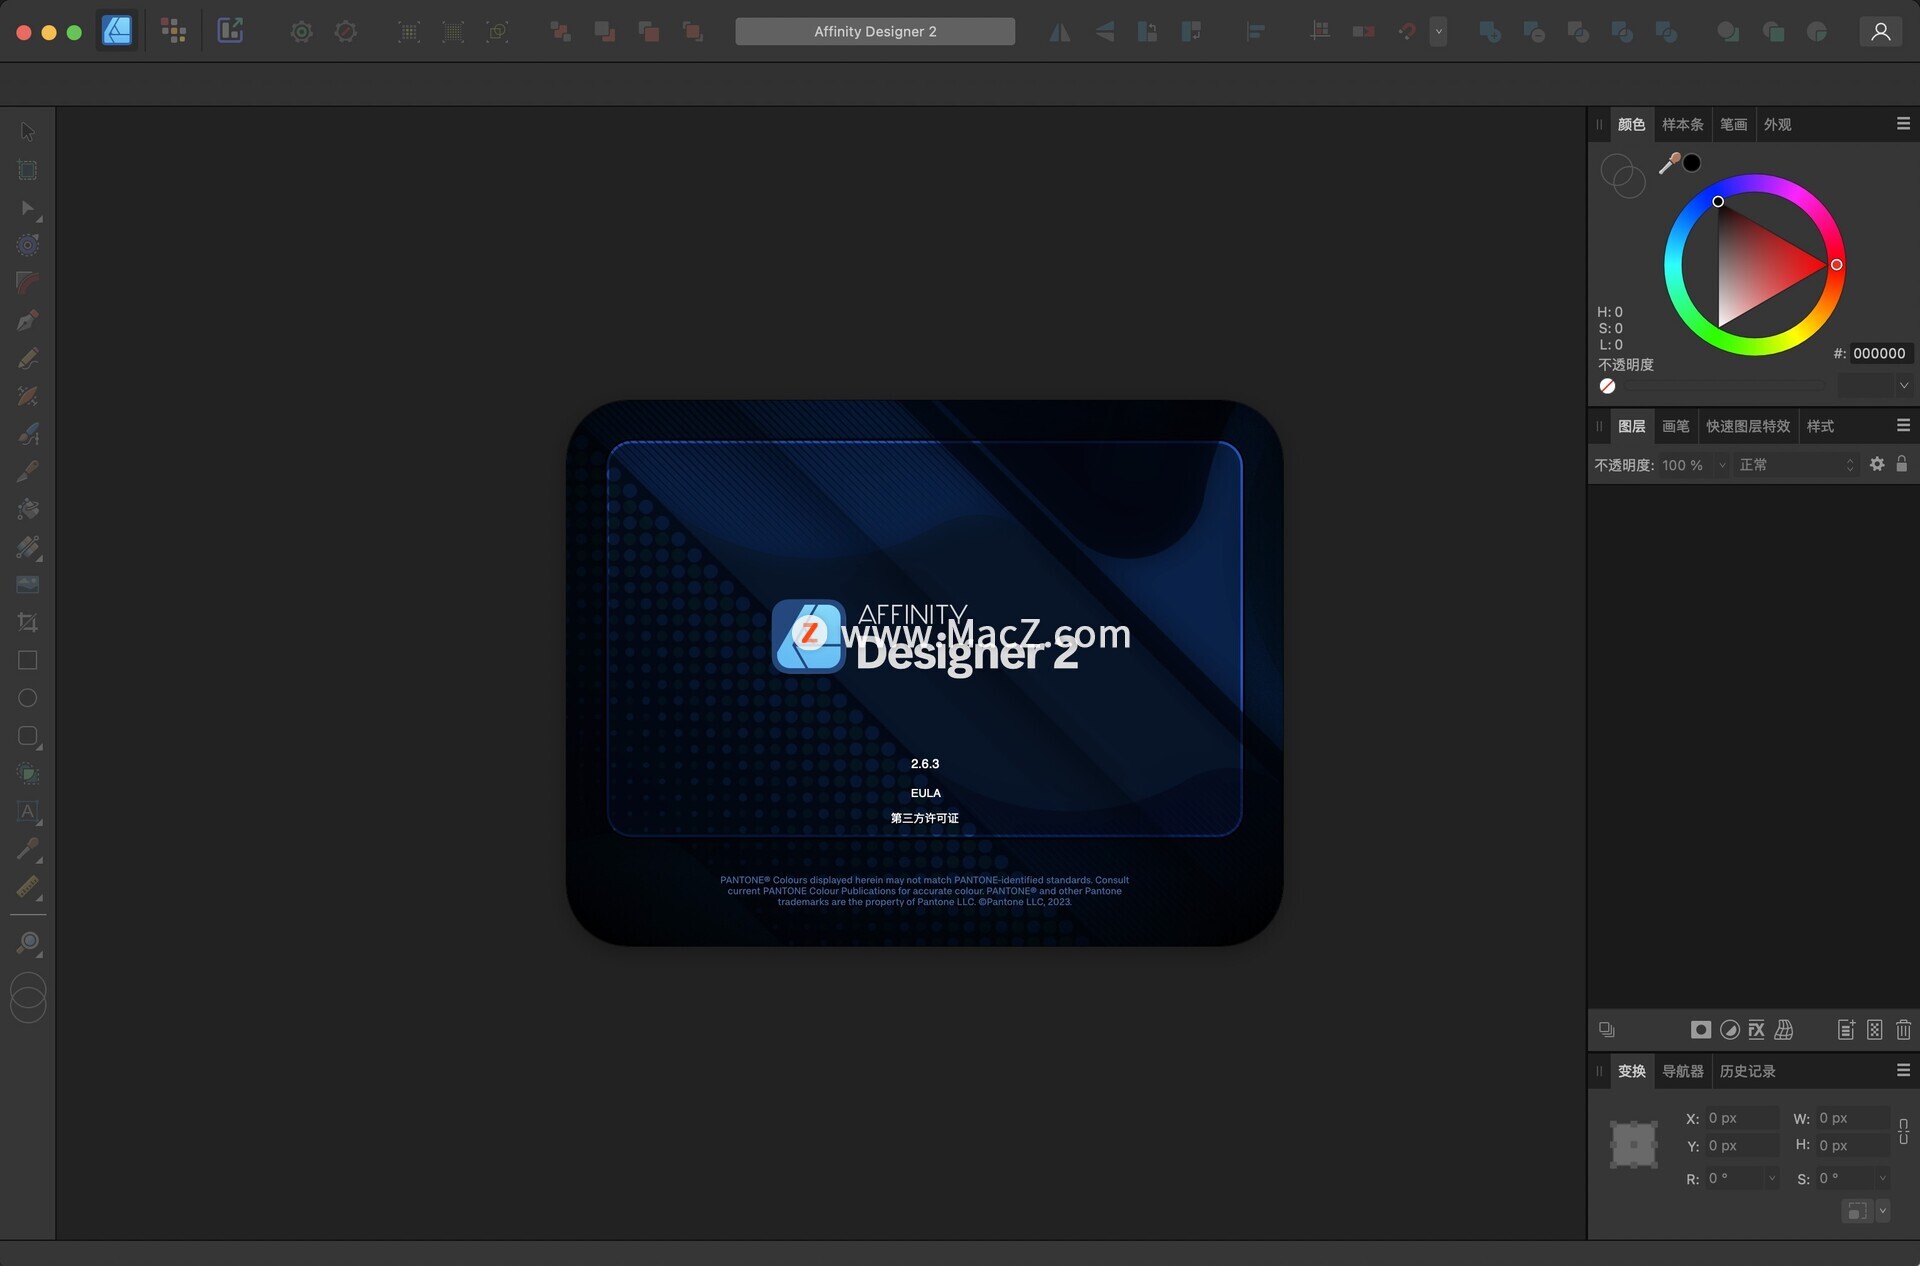The image size is (1920, 1266).
Task: Open the 样式 tab
Action: point(1820,427)
